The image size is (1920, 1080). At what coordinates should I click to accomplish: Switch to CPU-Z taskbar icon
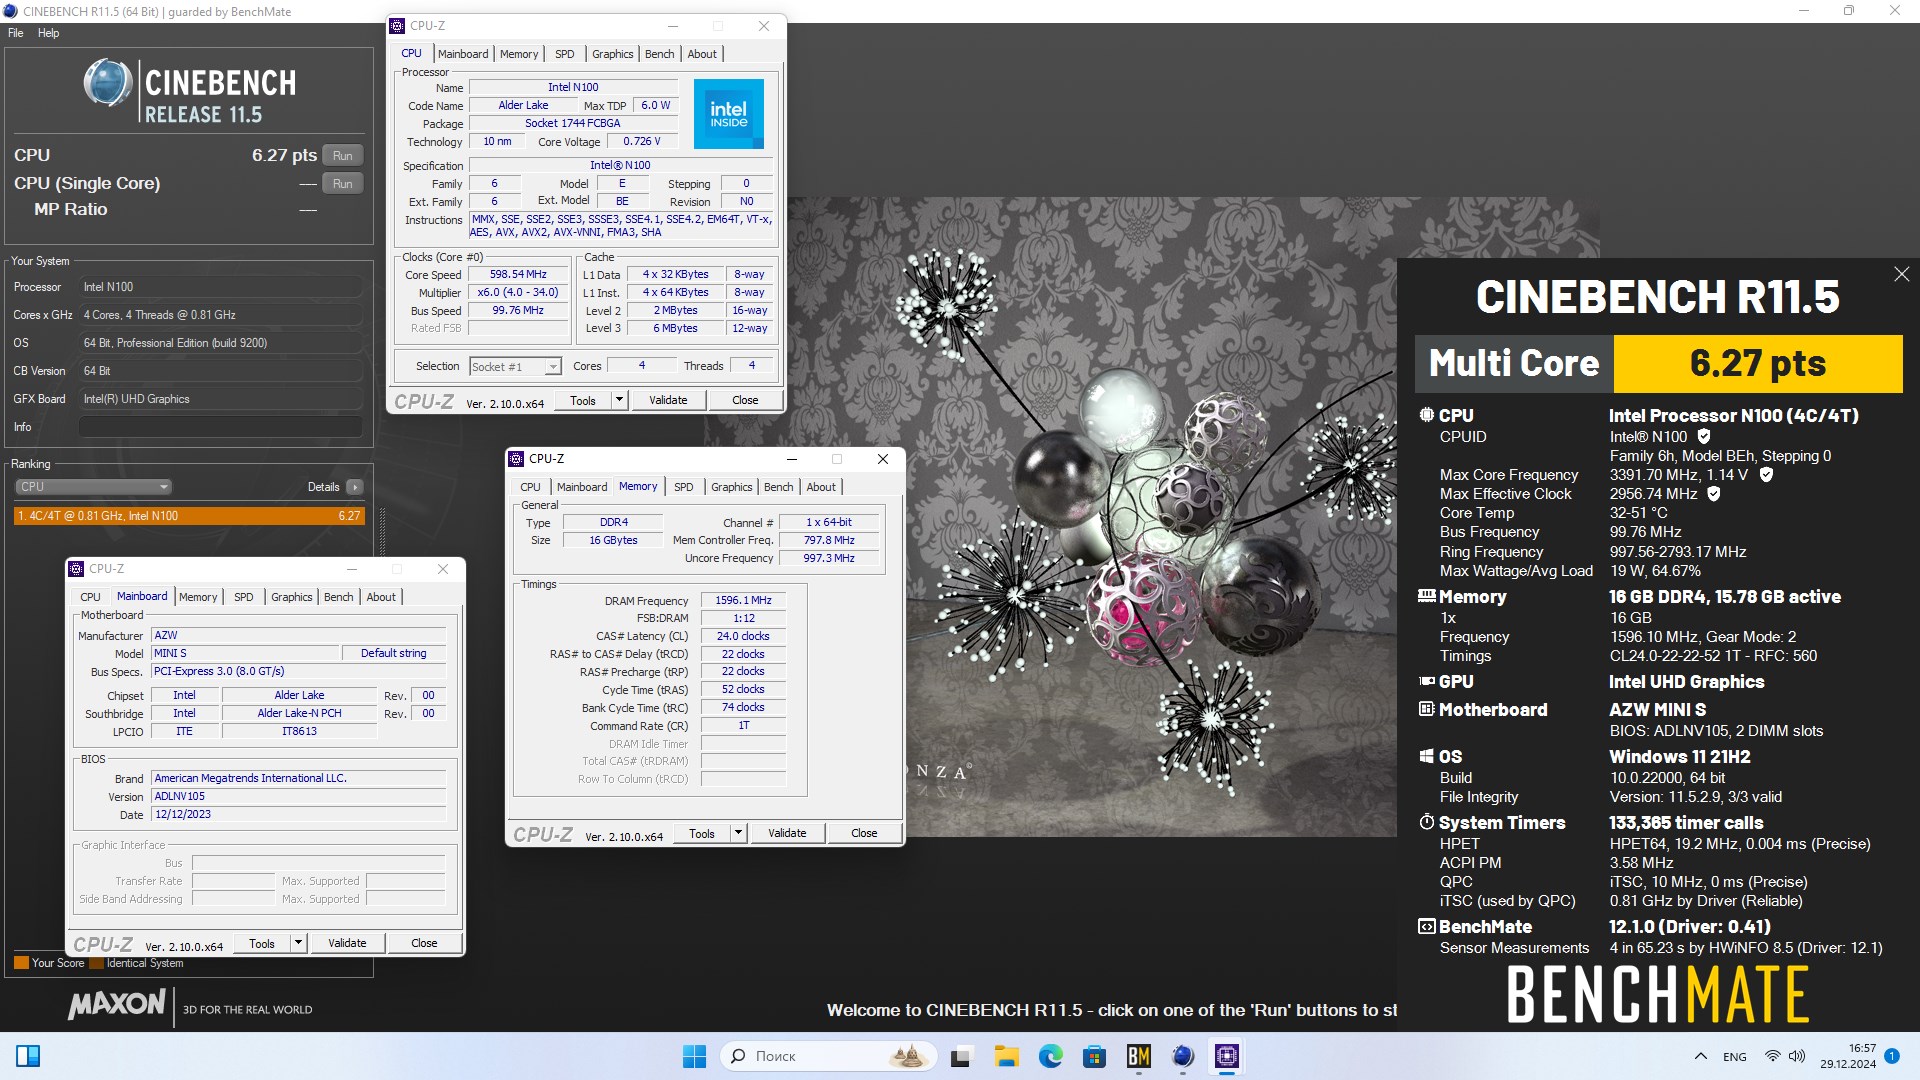pyautogui.click(x=1226, y=1056)
